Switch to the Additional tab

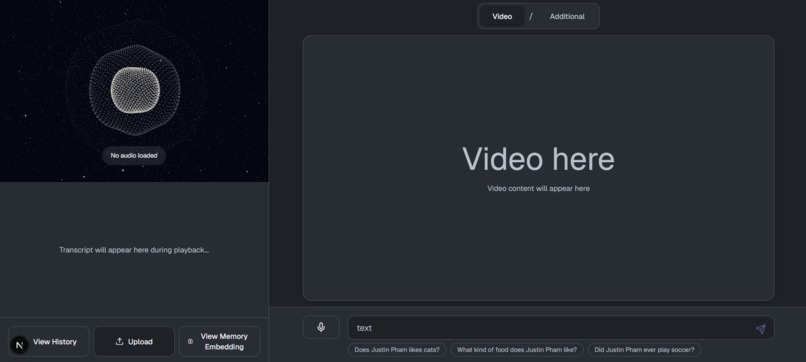pyautogui.click(x=567, y=16)
